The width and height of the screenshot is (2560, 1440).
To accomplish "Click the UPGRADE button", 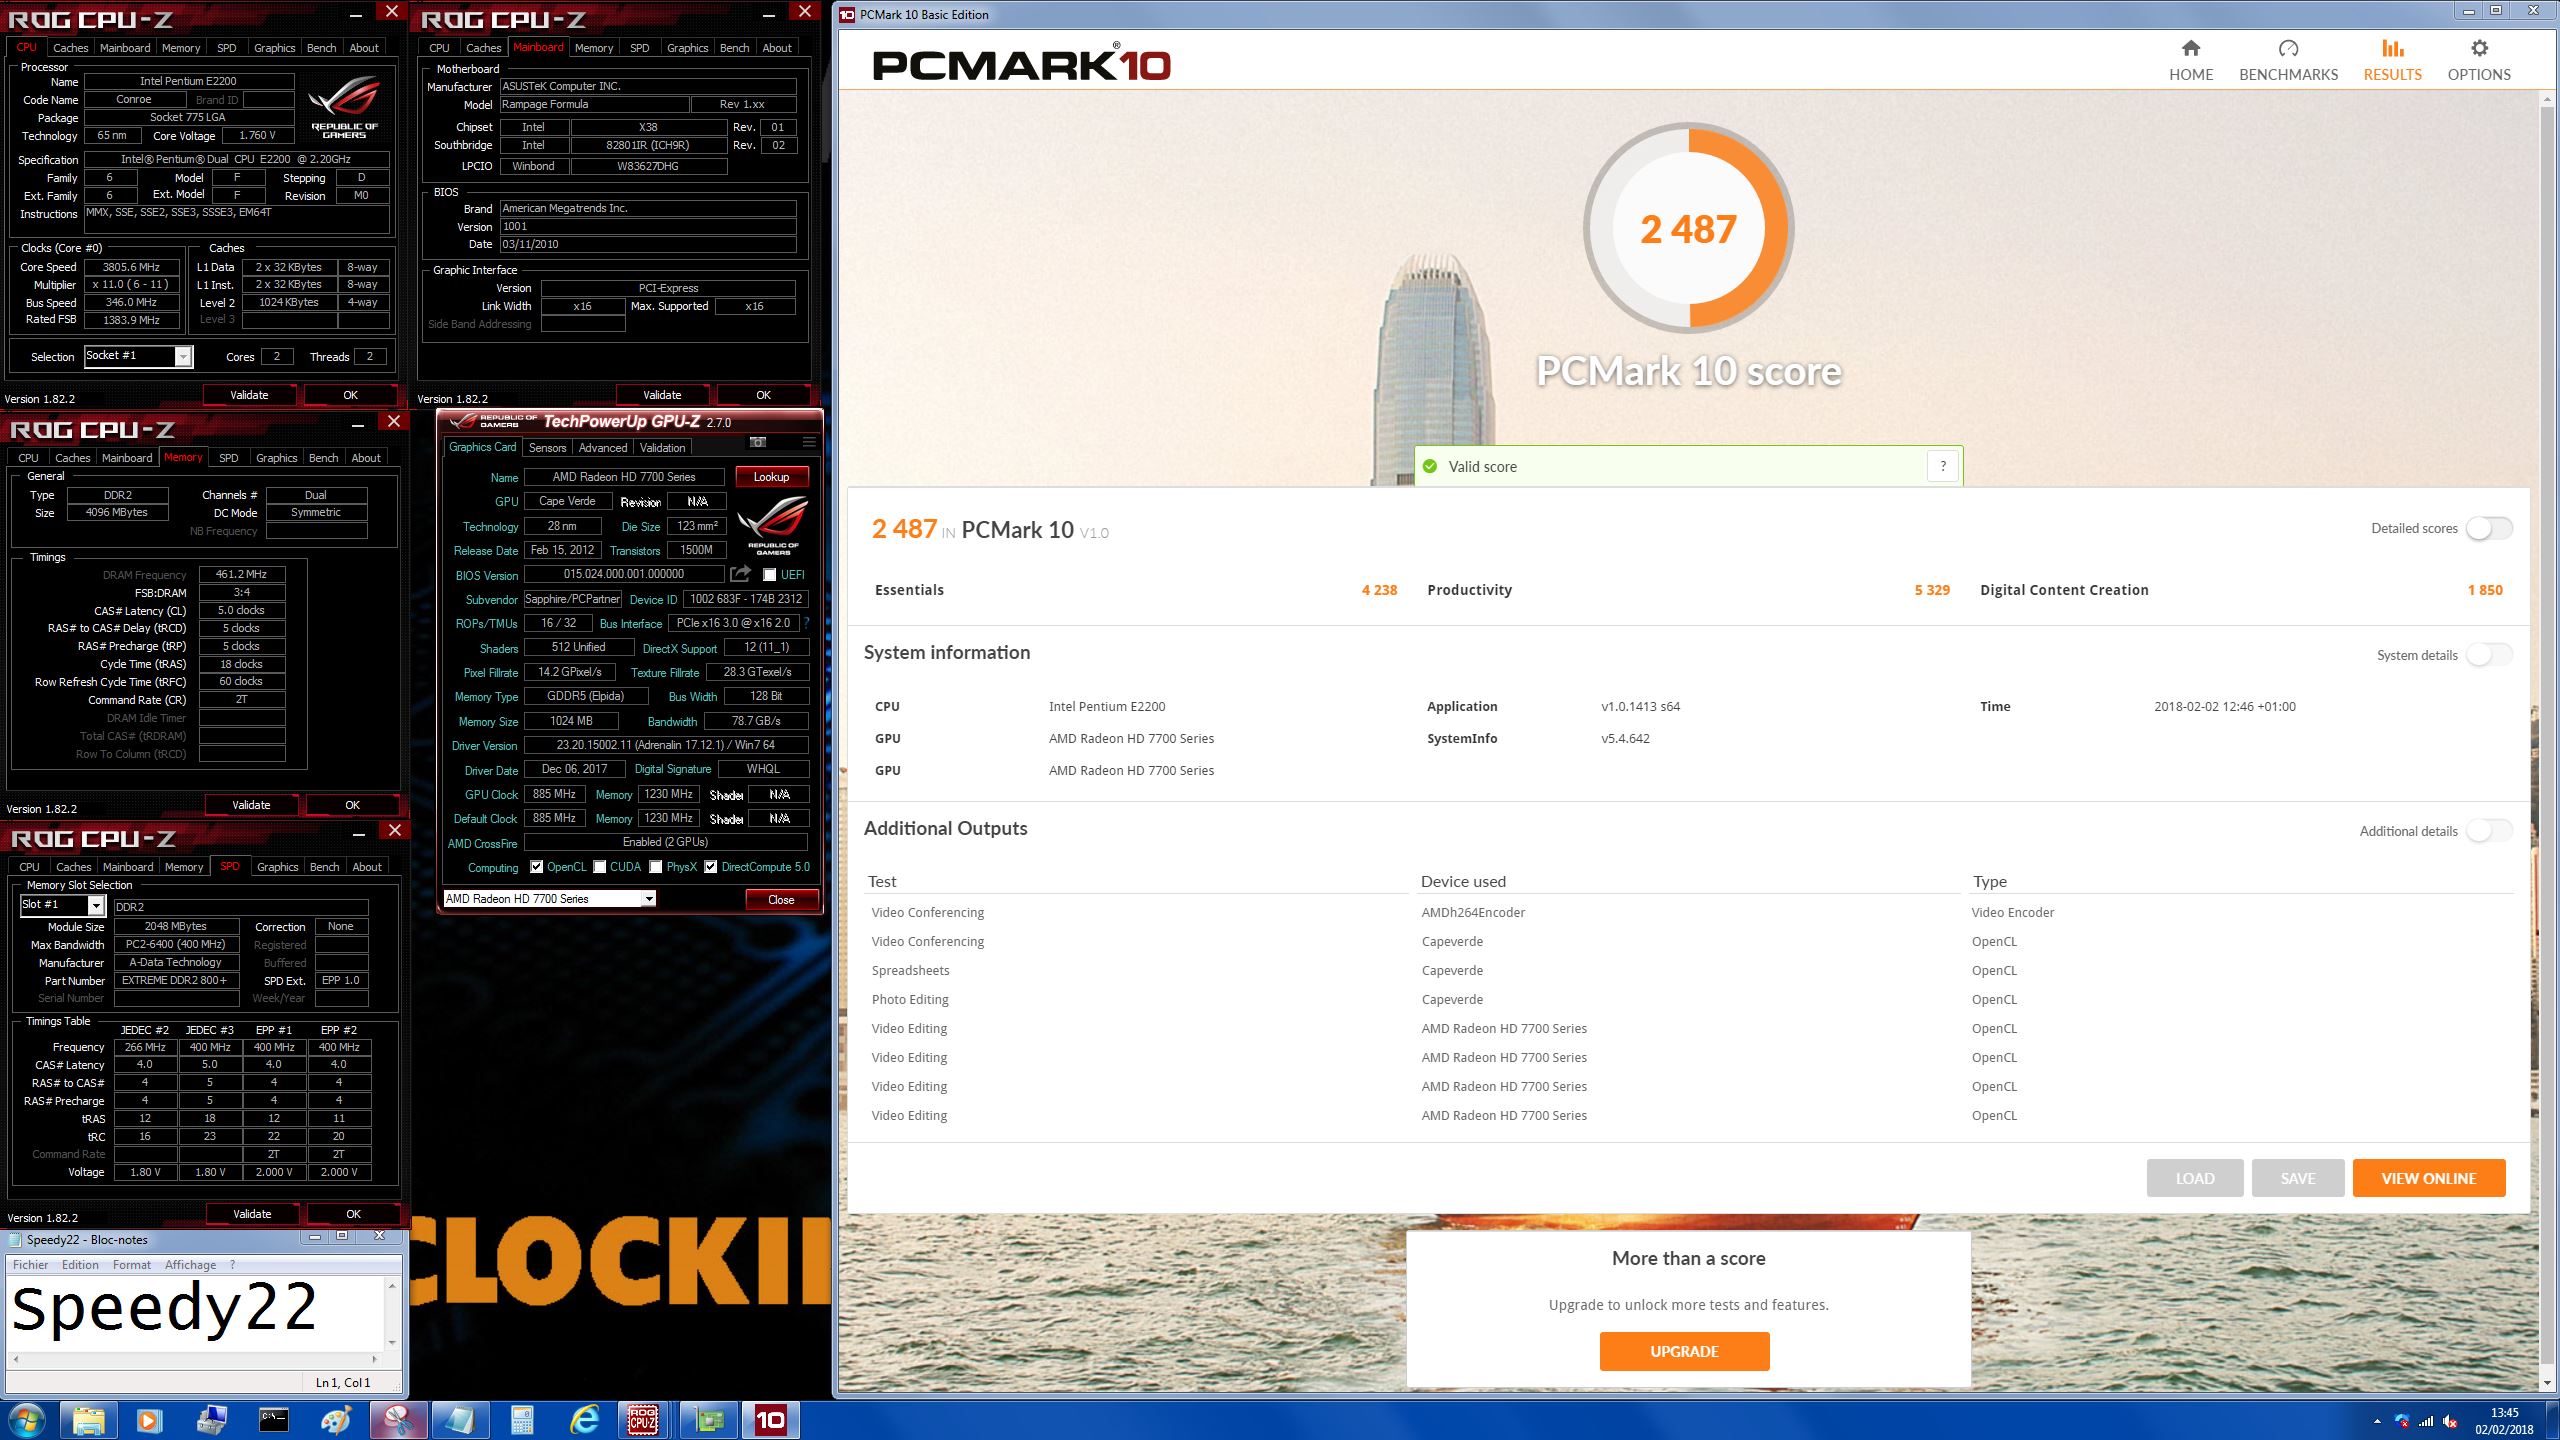I will coord(1684,1351).
